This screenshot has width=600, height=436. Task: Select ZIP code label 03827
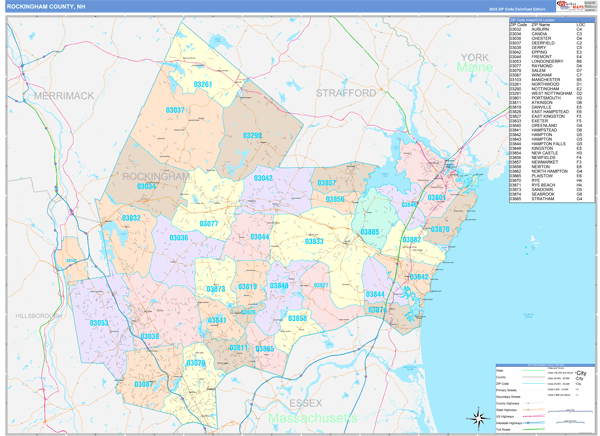point(321,285)
